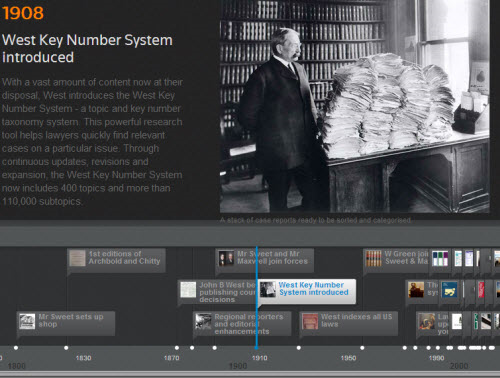This screenshot has height=378, width=500.
Task: Open the portrait thumbnail for 'Mr Sweet and Mr Maxwell join forces'
Action: 226,258
